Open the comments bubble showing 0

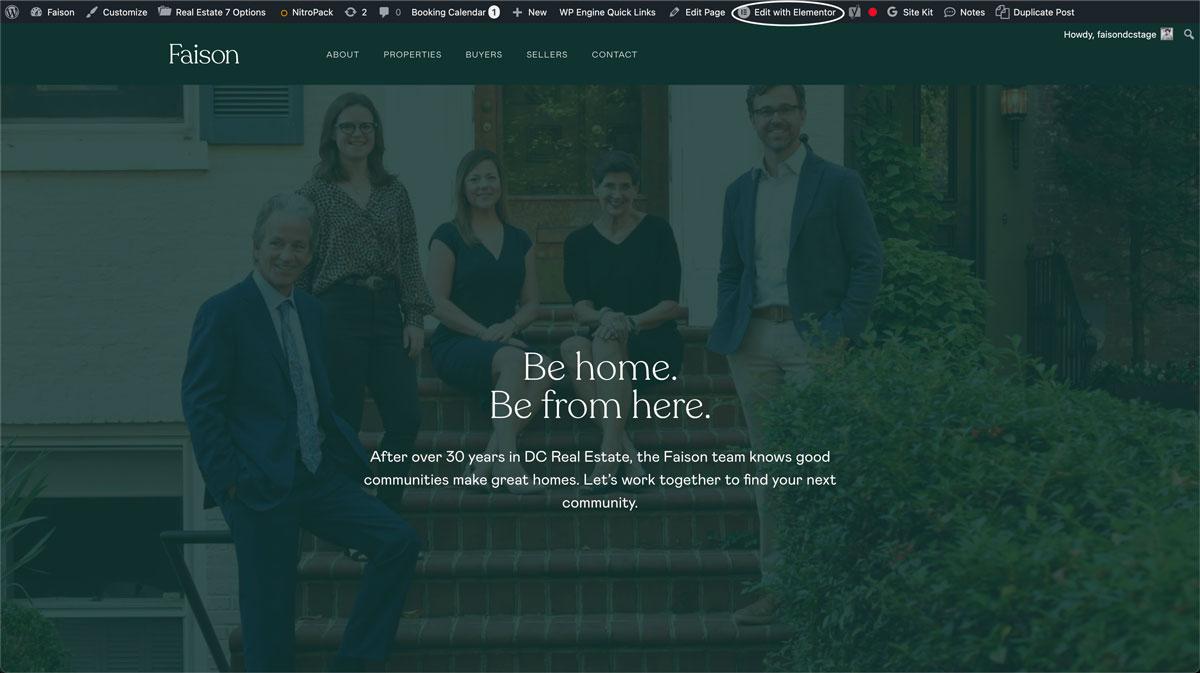click(x=390, y=12)
